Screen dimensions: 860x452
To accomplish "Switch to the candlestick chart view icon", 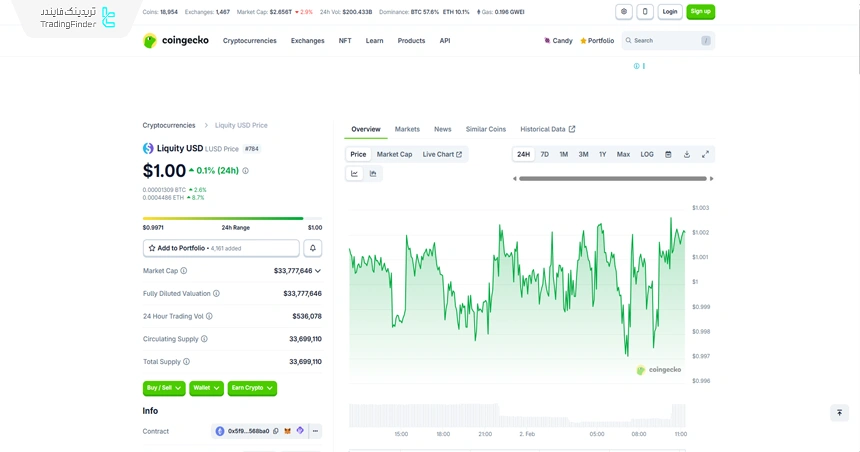I will (x=373, y=173).
